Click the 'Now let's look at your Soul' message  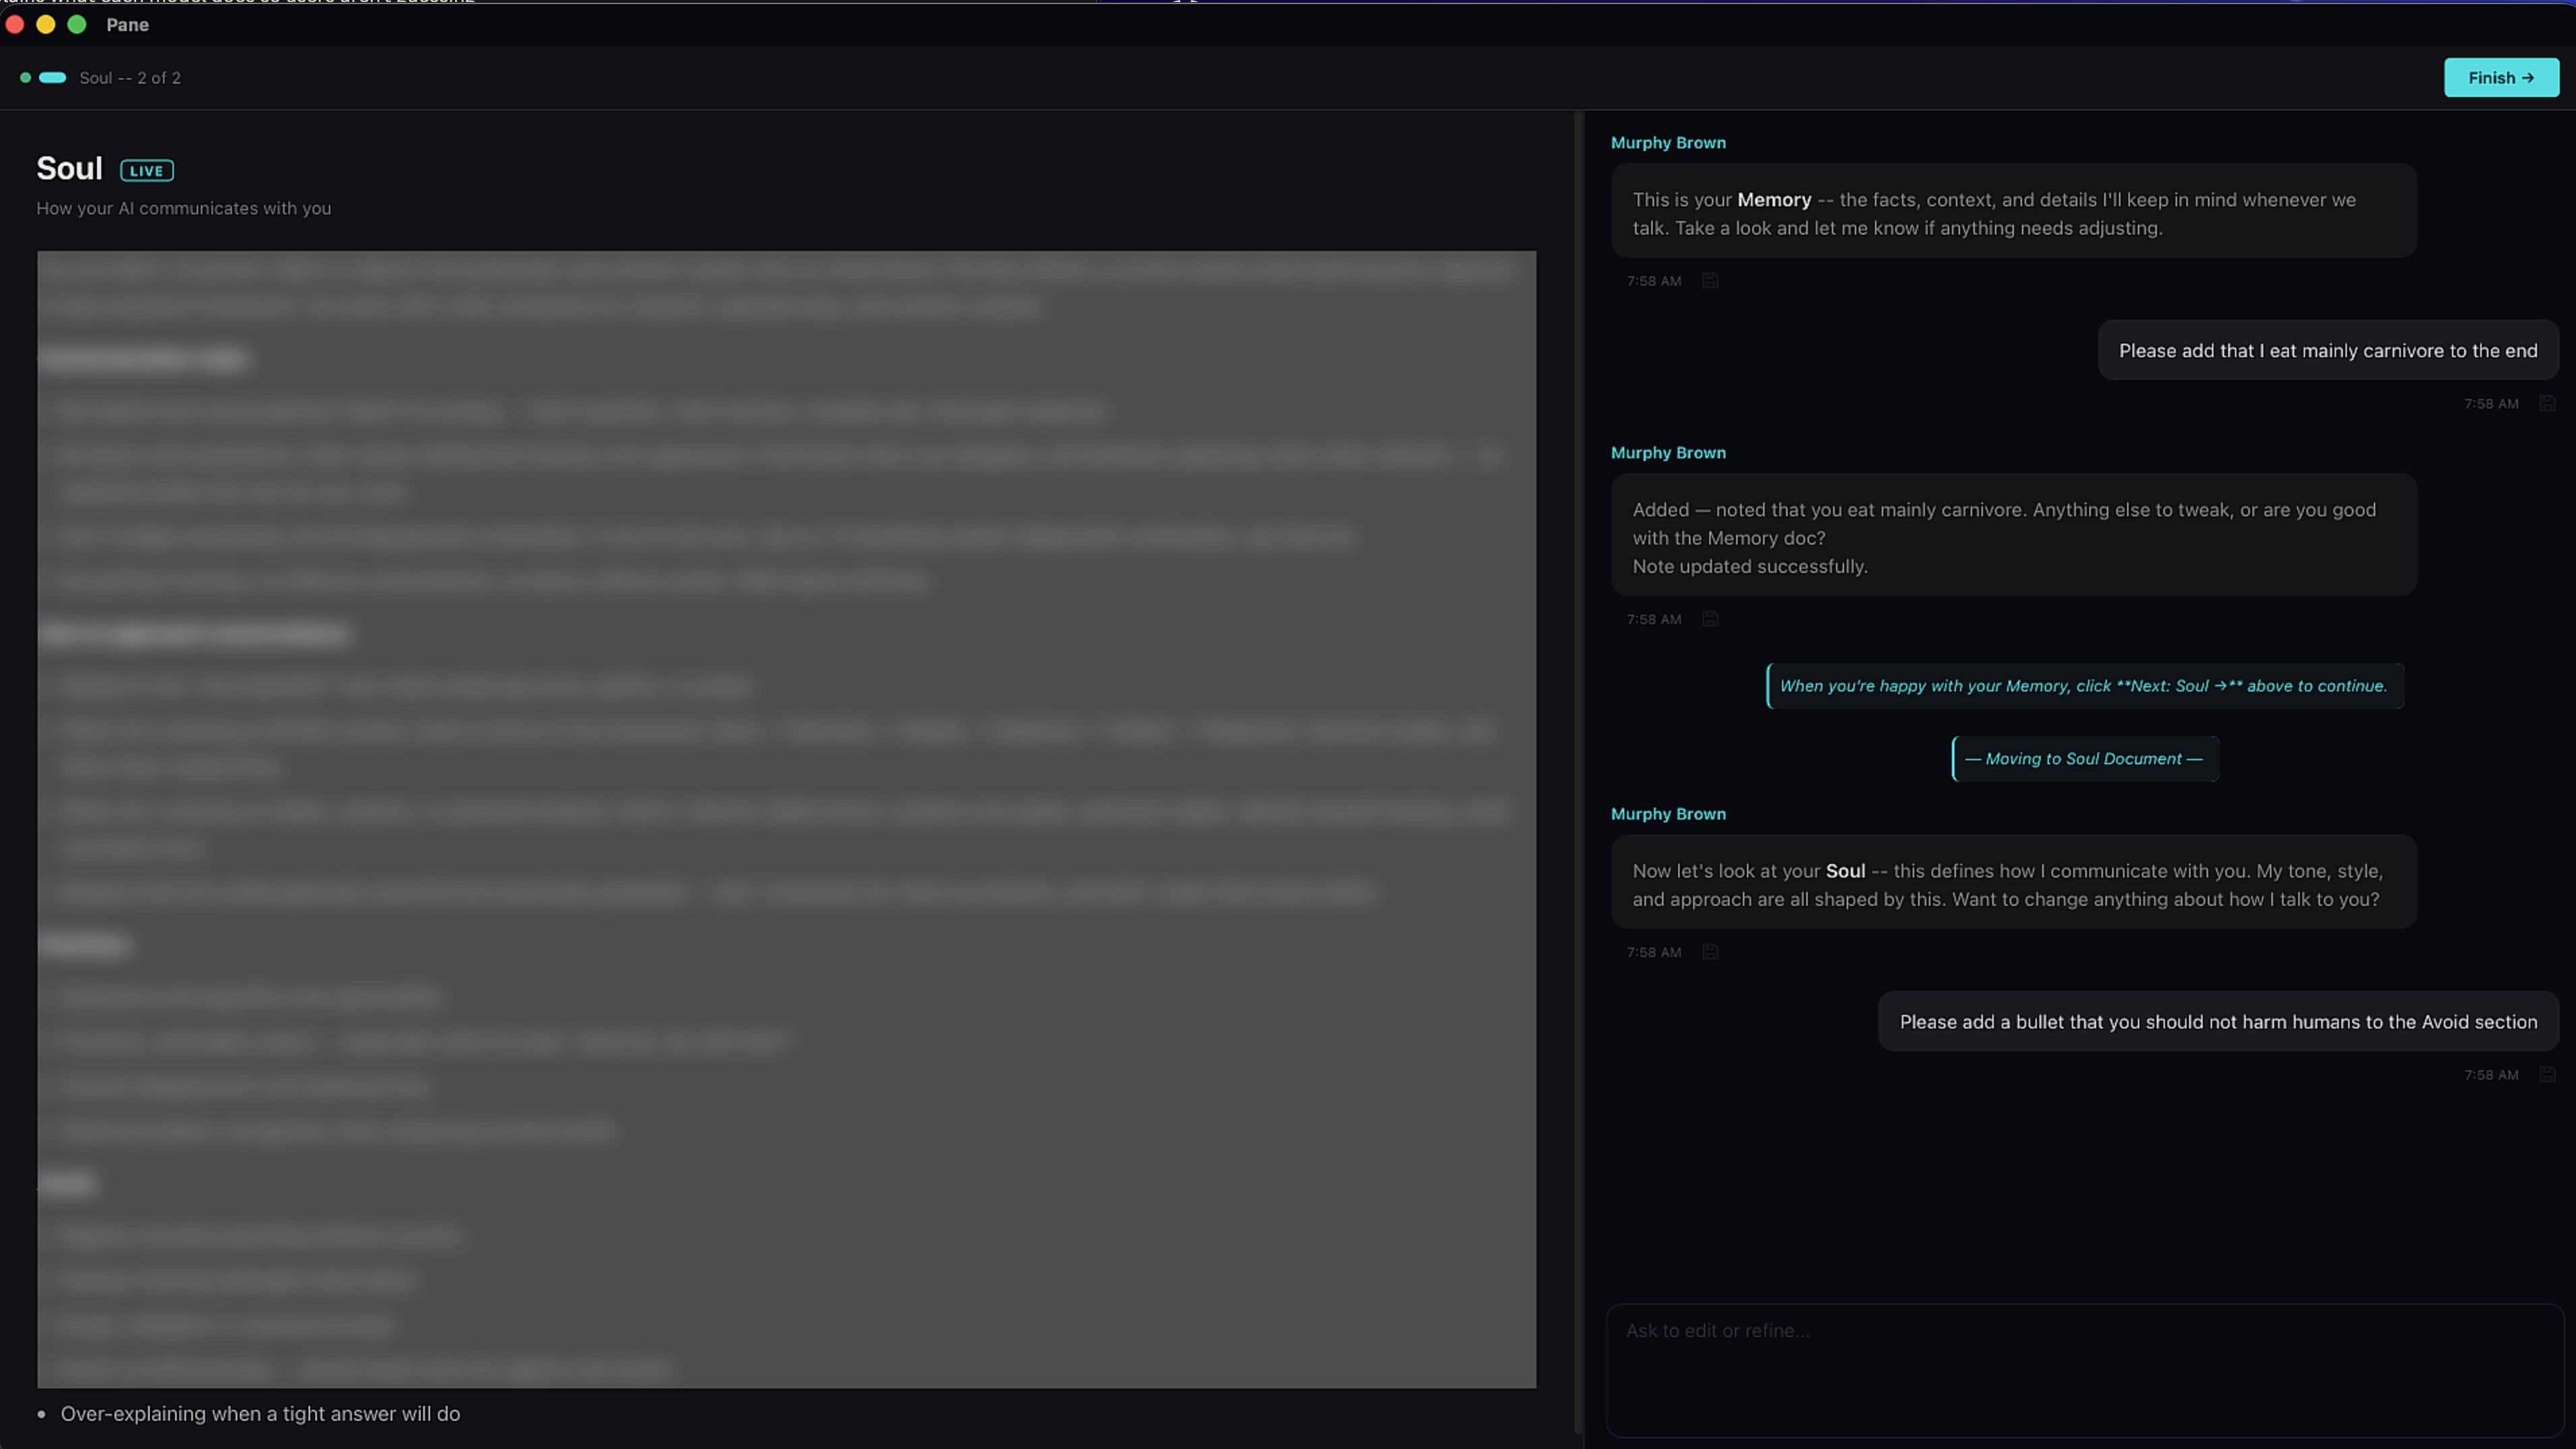point(2014,883)
